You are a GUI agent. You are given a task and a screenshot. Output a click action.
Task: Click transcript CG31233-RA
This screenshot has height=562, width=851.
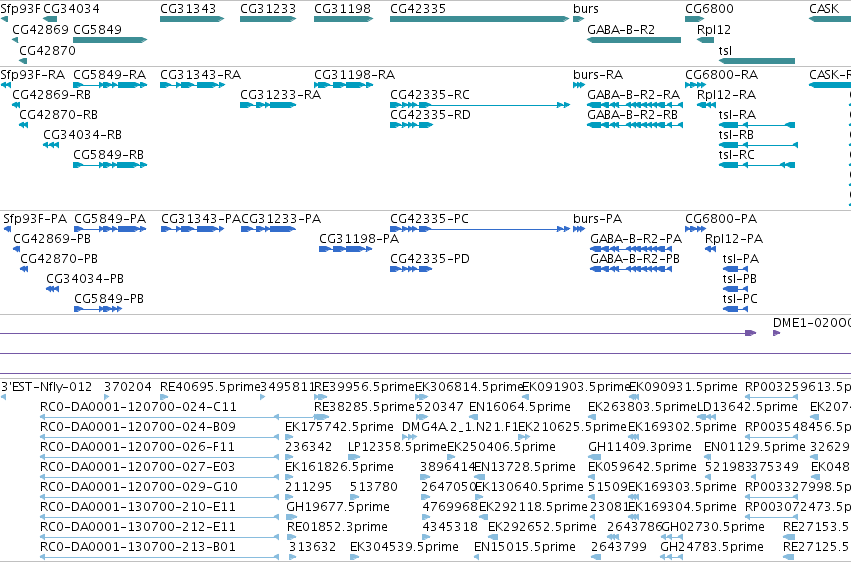(x=268, y=105)
